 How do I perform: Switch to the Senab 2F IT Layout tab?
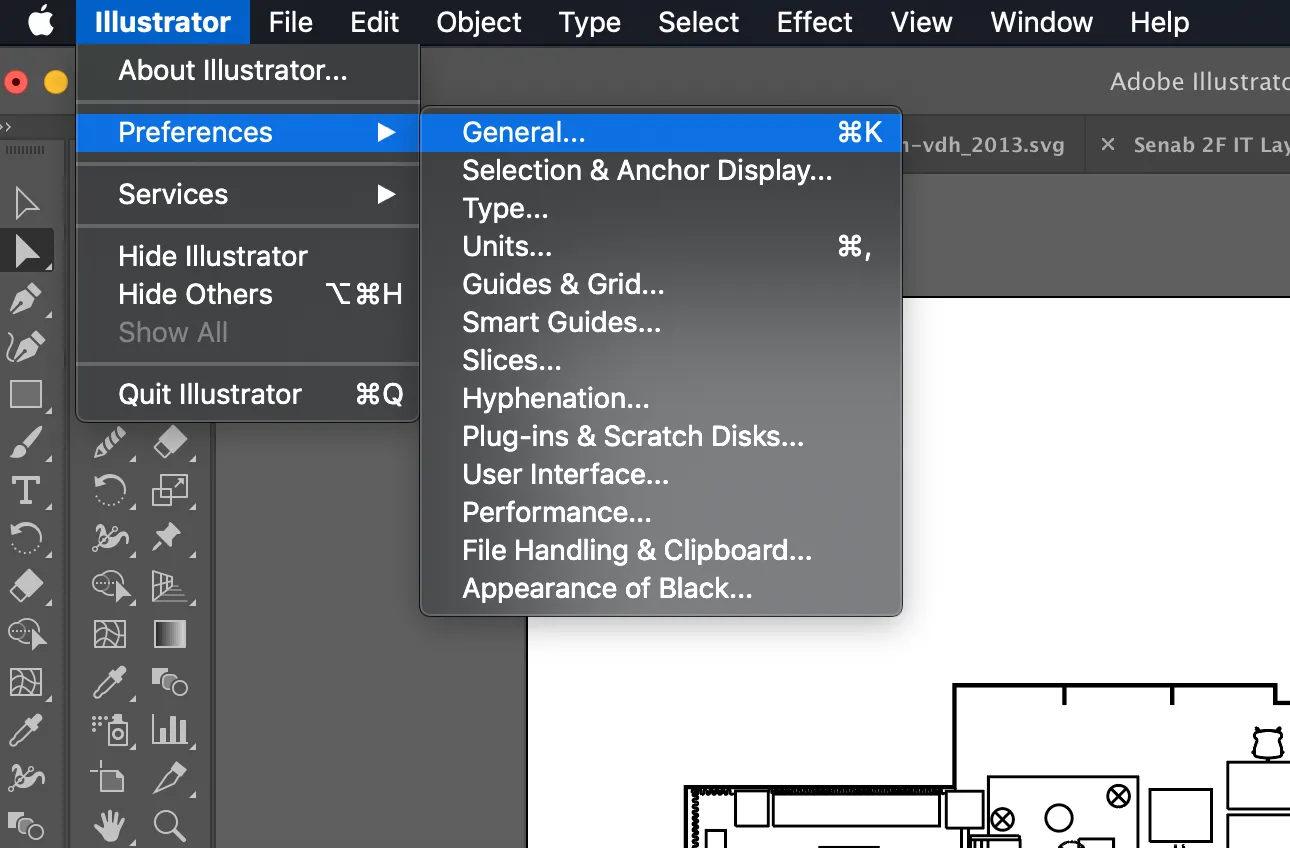pyautogui.click(x=1210, y=144)
